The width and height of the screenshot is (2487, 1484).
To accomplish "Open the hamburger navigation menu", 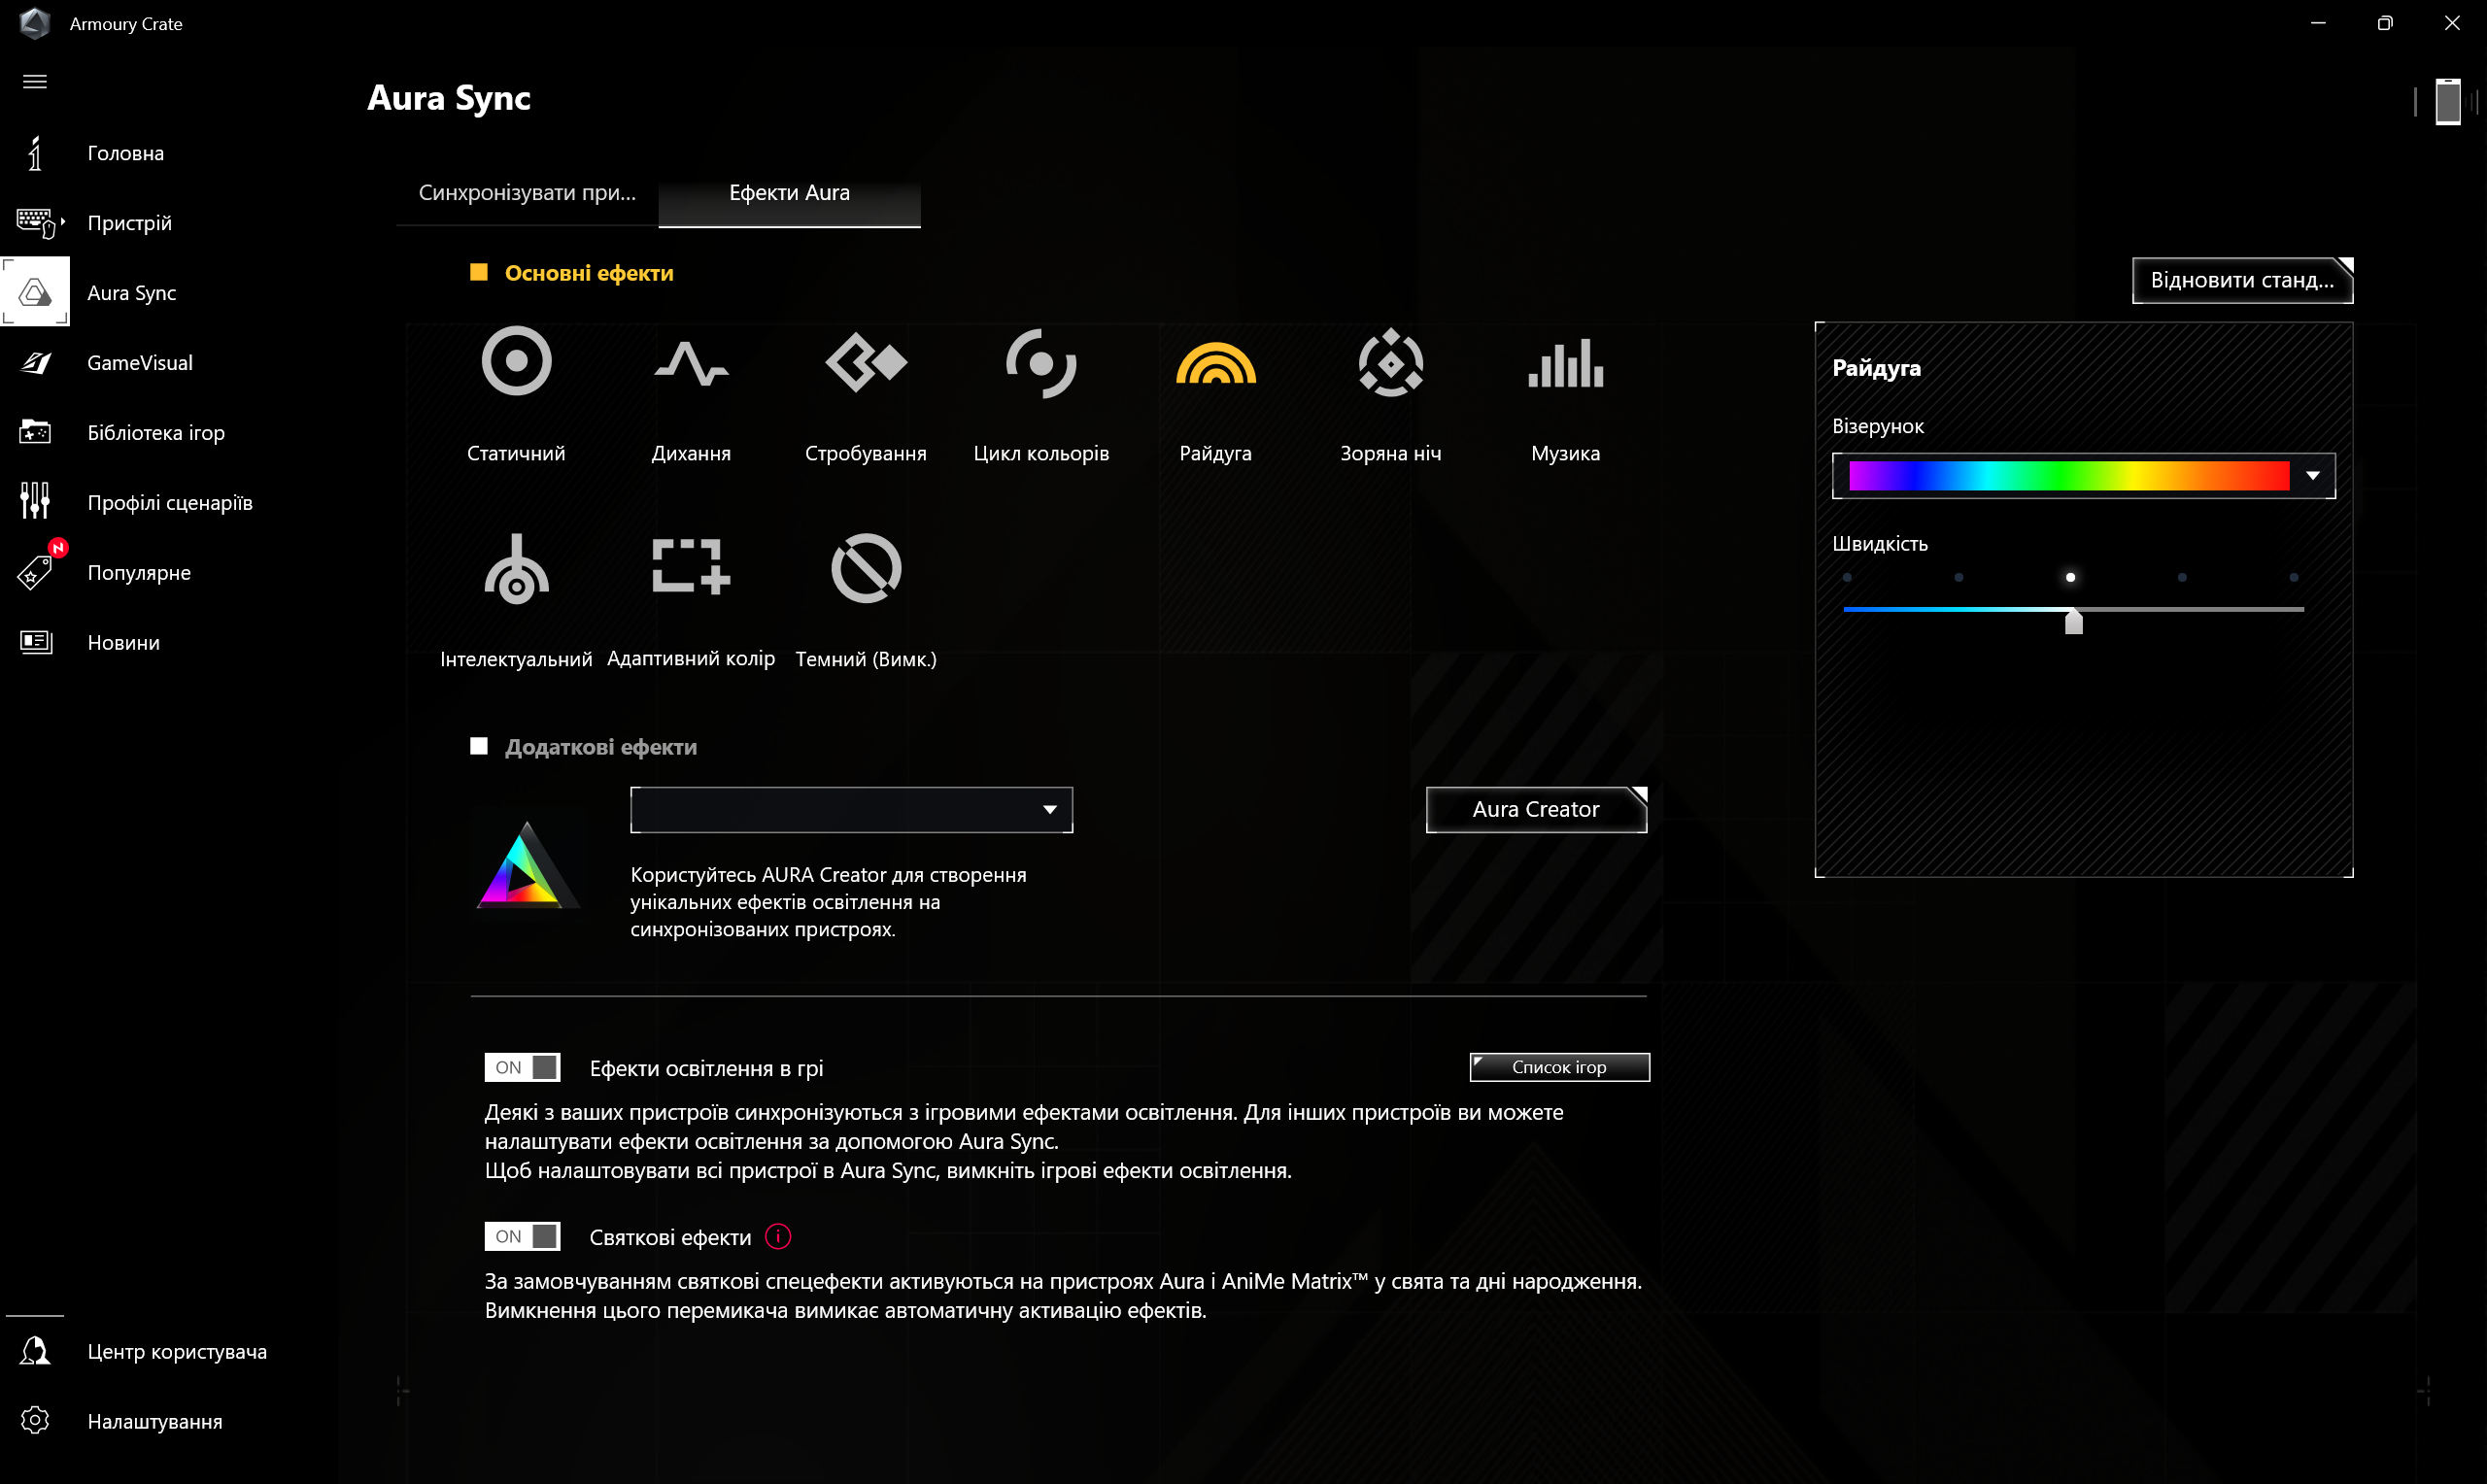I will click(35, 81).
